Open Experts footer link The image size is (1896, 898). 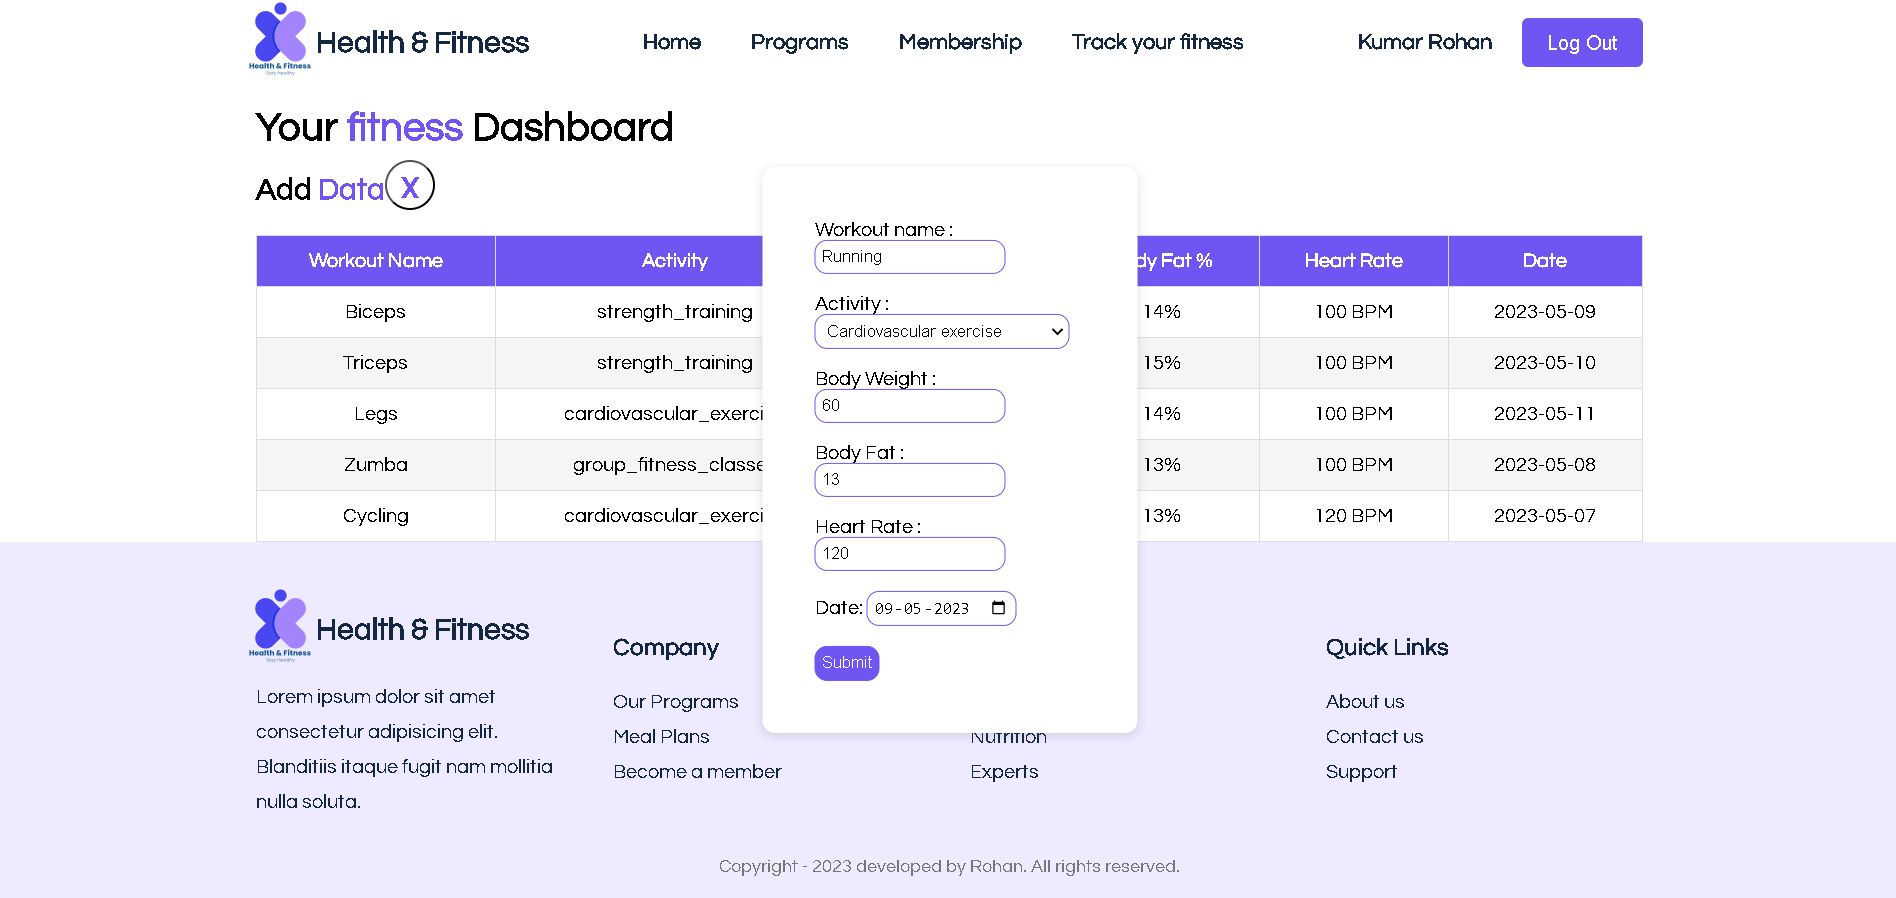pyautogui.click(x=1004, y=772)
